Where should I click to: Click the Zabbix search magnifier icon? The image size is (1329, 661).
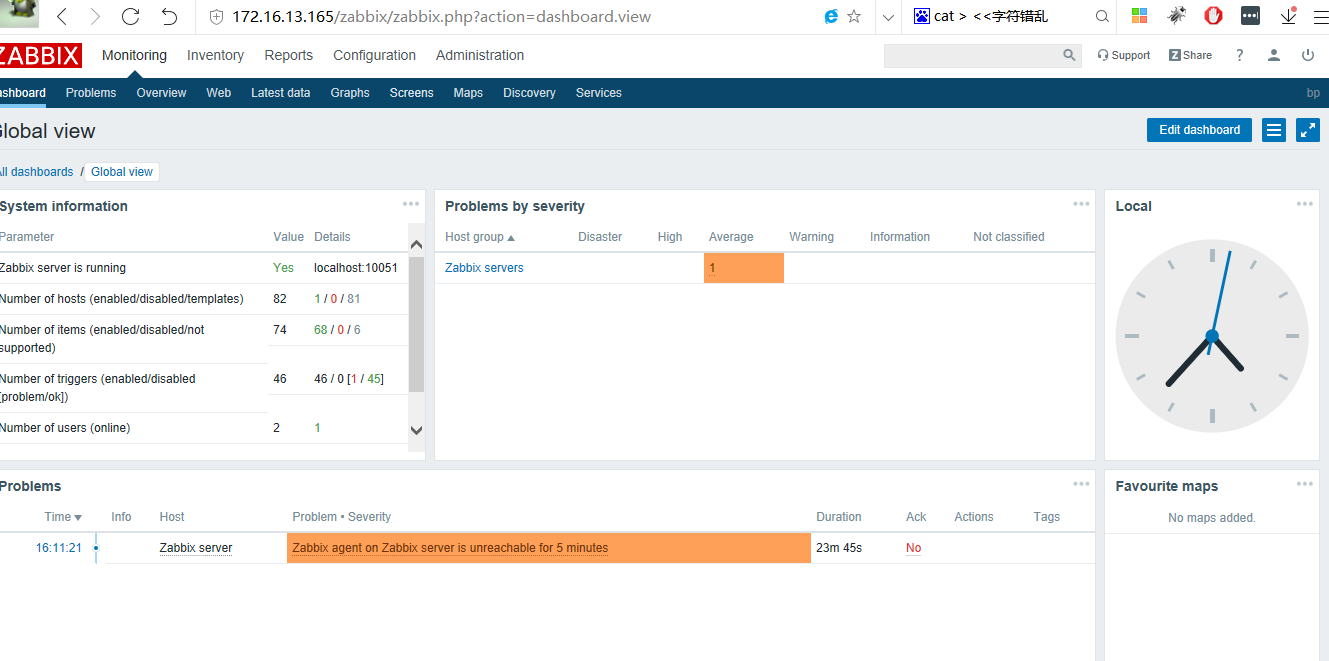tap(1070, 56)
